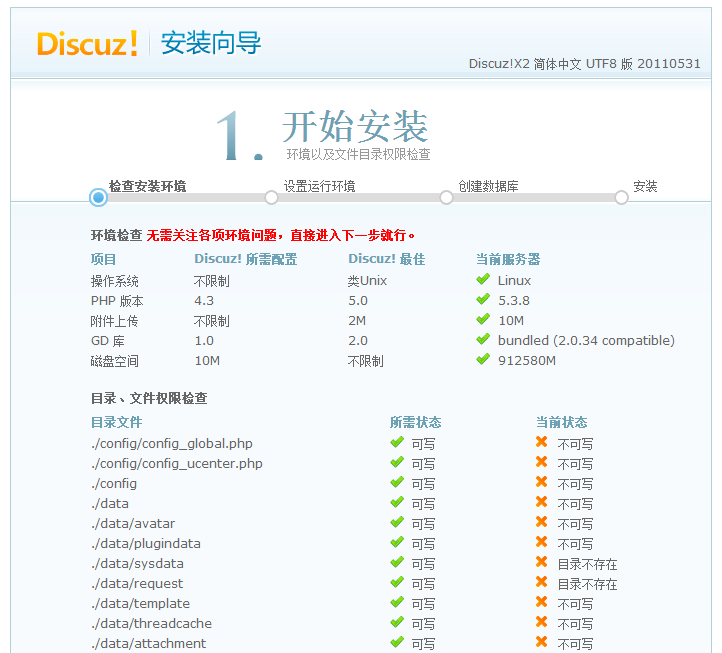The image size is (722, 653).
Task: Click orange X for ./data/template
Action: click(x=542, y=602)
